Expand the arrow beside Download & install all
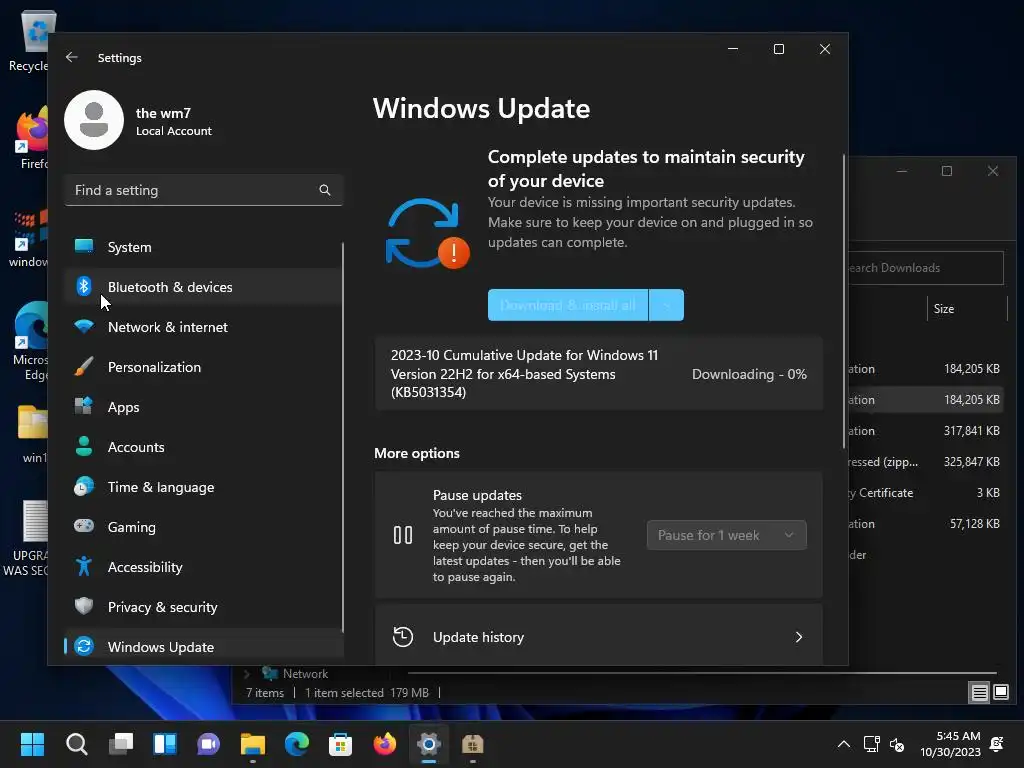 click(667, 305)
